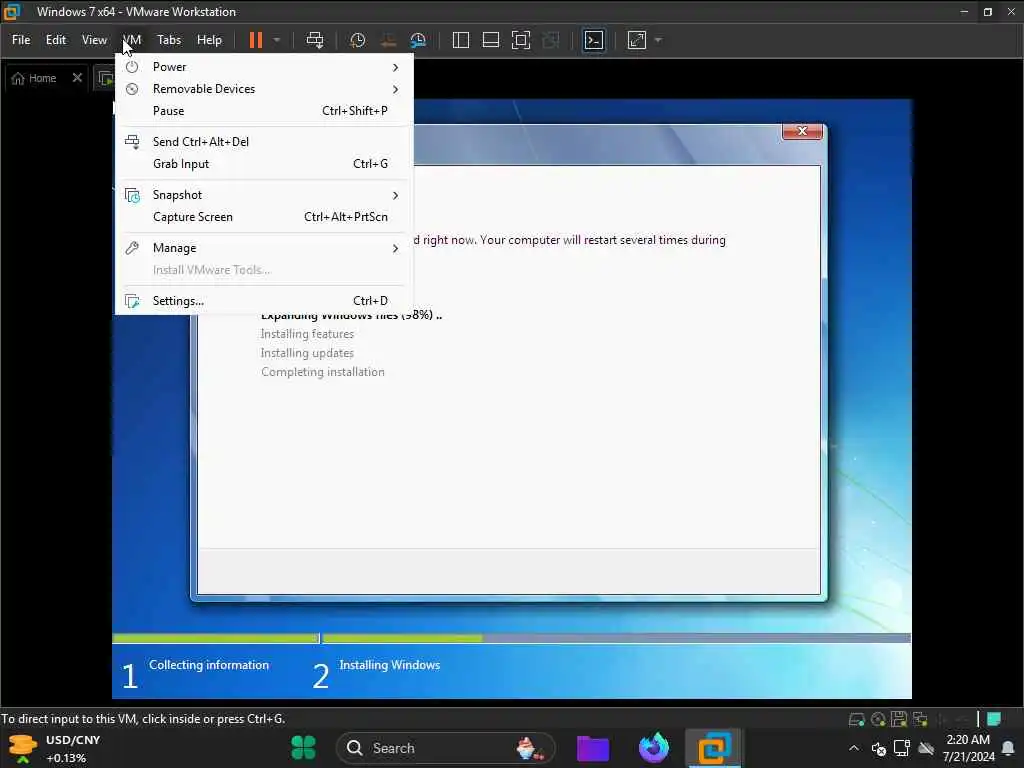Click the VMware Workstation taskbar icon
This screenshot has width=1024, height=768.
coord(714,748)
